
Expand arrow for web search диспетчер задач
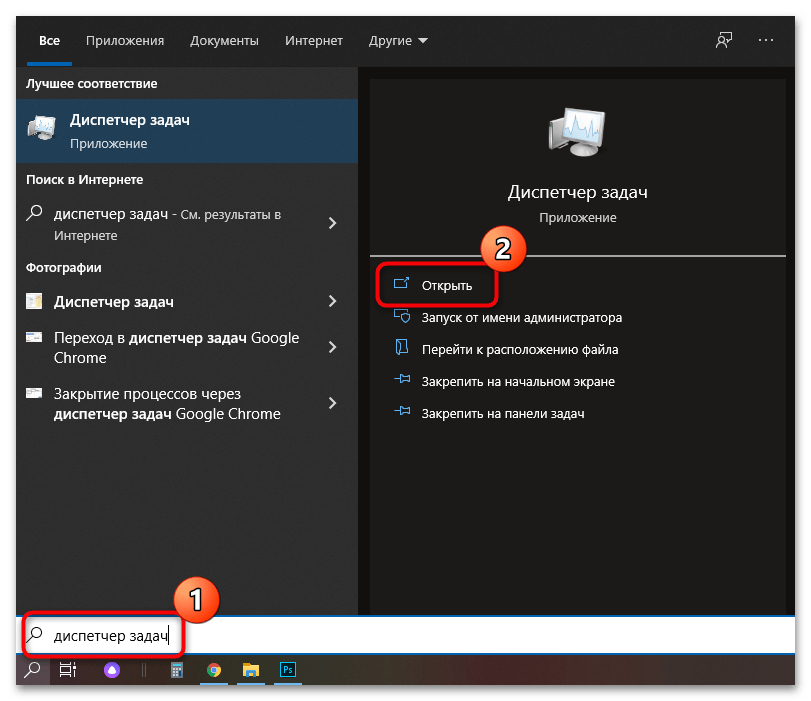(332, 223)
